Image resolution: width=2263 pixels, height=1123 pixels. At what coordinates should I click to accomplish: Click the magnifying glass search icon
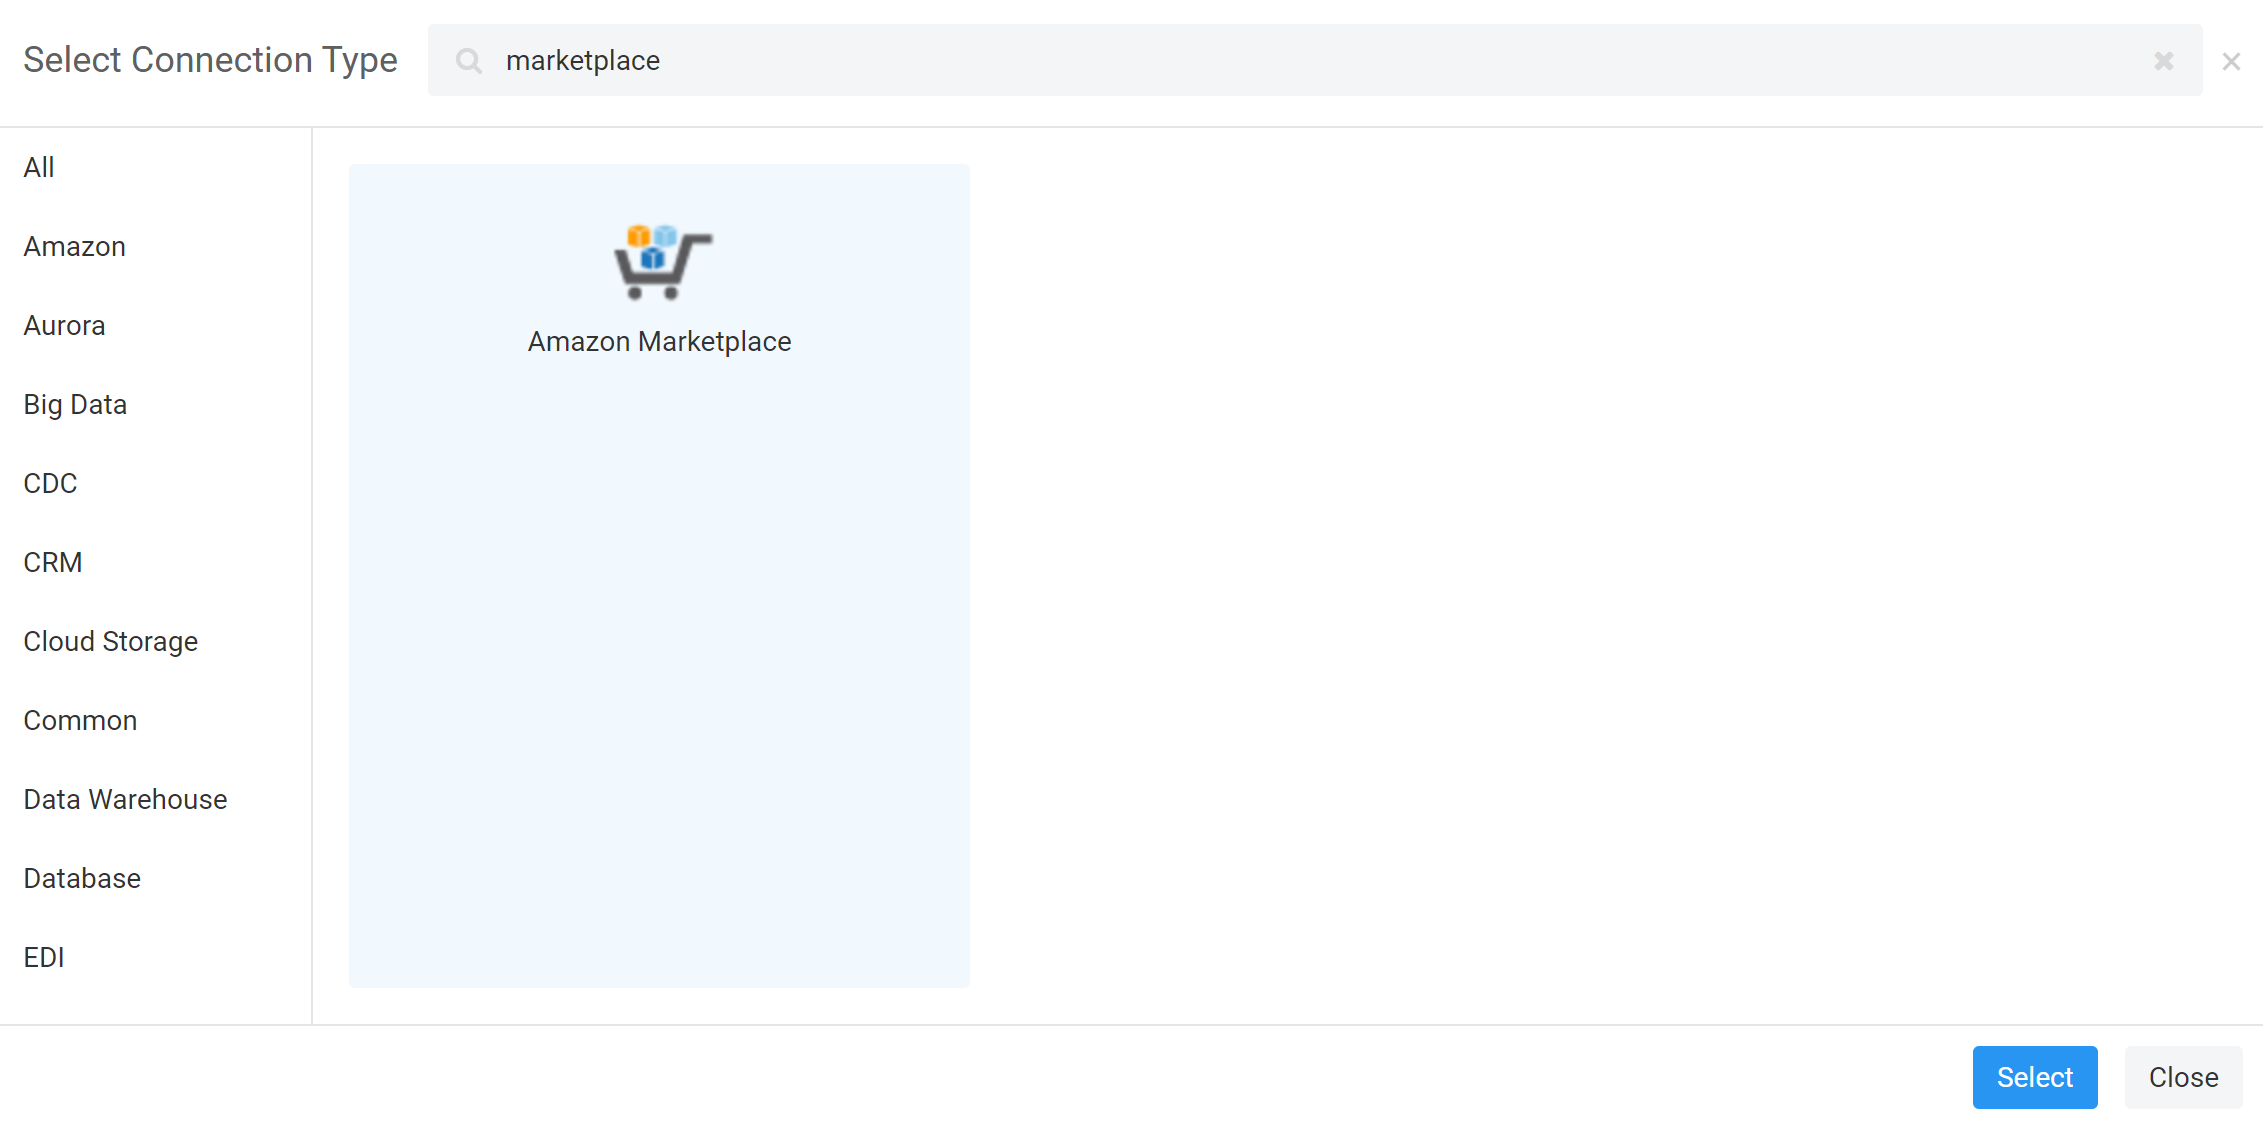point(468,61)
